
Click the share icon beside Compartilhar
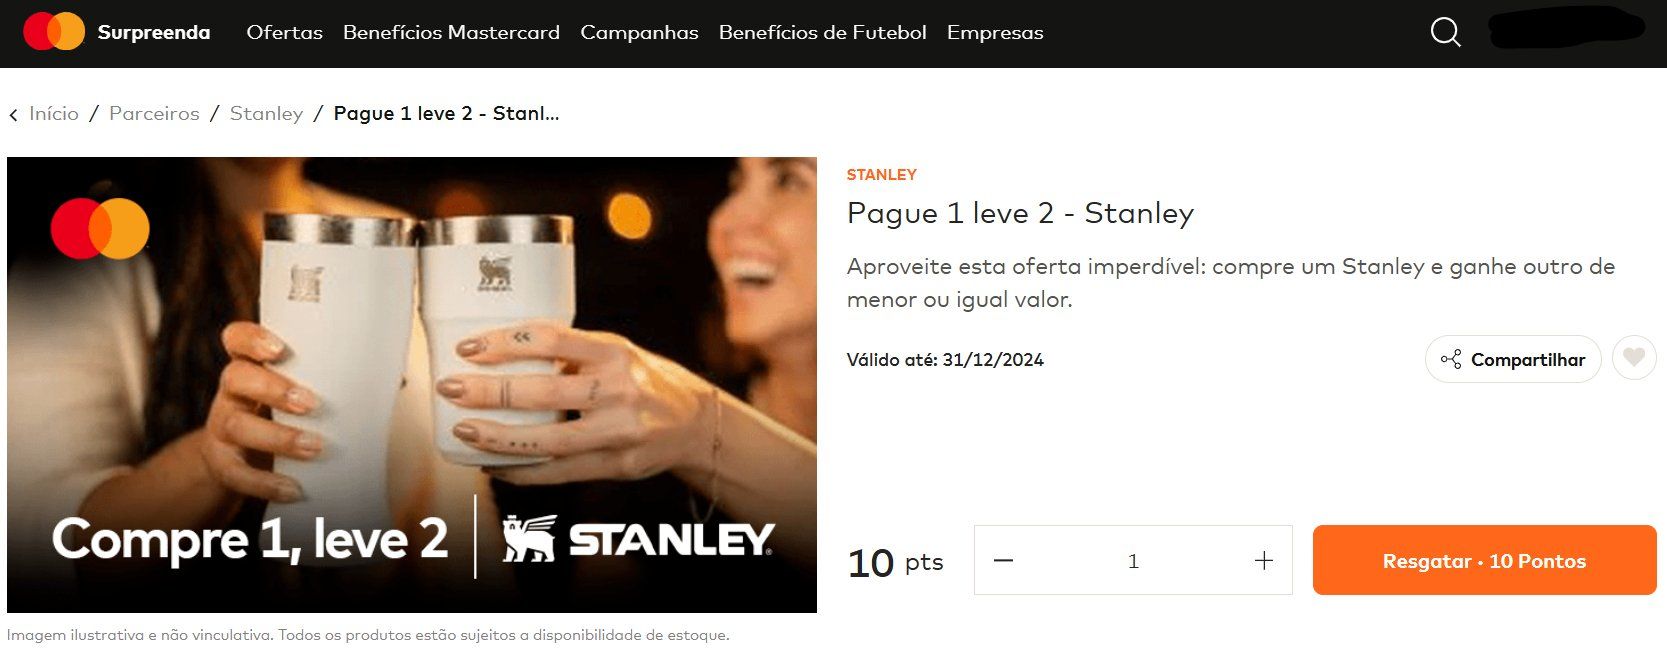point(1451,359)
